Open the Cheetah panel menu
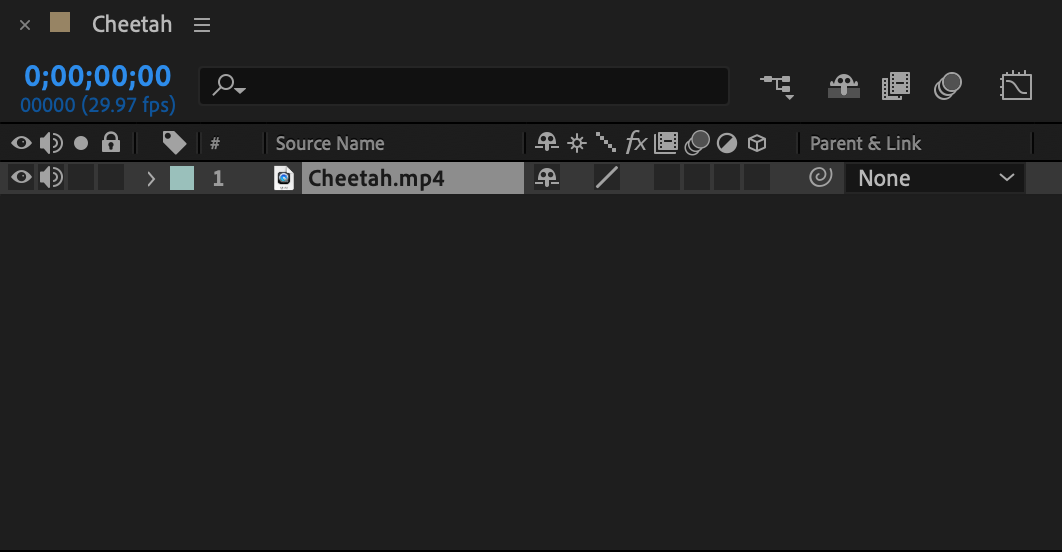Viewport: 1062px width, 552px height. (202, 25)
